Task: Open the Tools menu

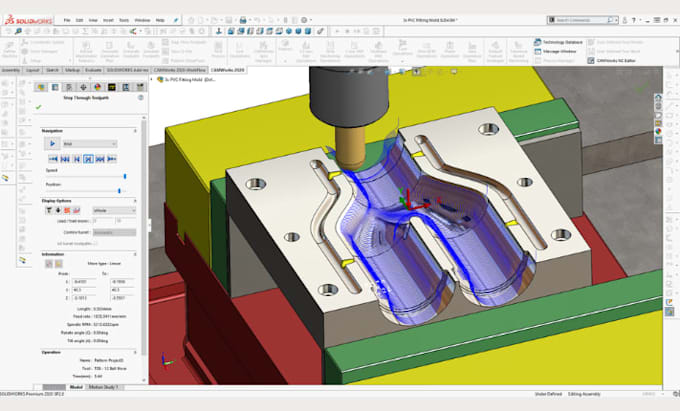Action: [x=124, y=20]
